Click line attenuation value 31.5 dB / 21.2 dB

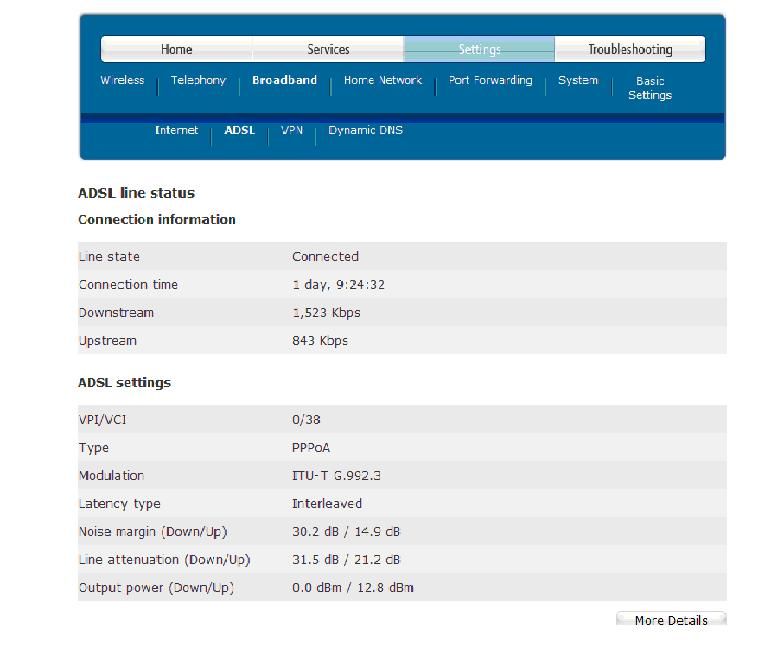point(346,559)
